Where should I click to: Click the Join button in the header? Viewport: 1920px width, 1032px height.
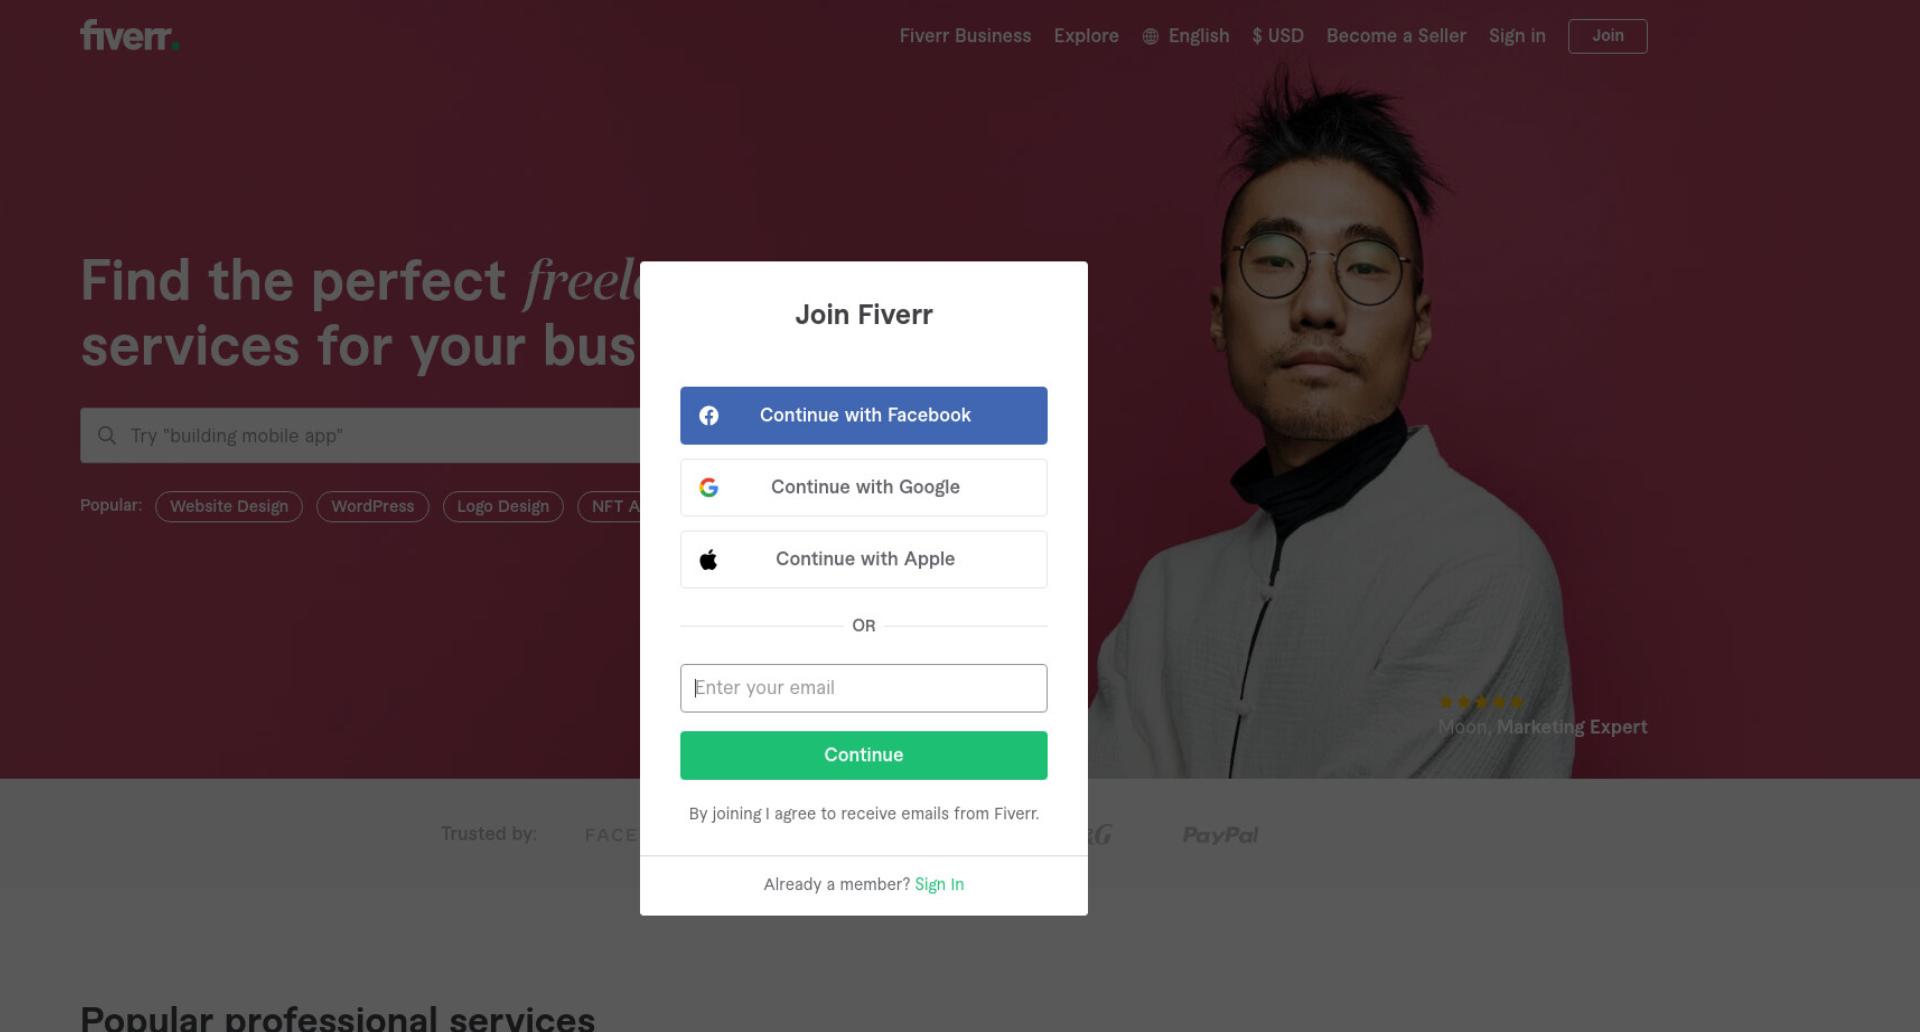coord(1608,36)
